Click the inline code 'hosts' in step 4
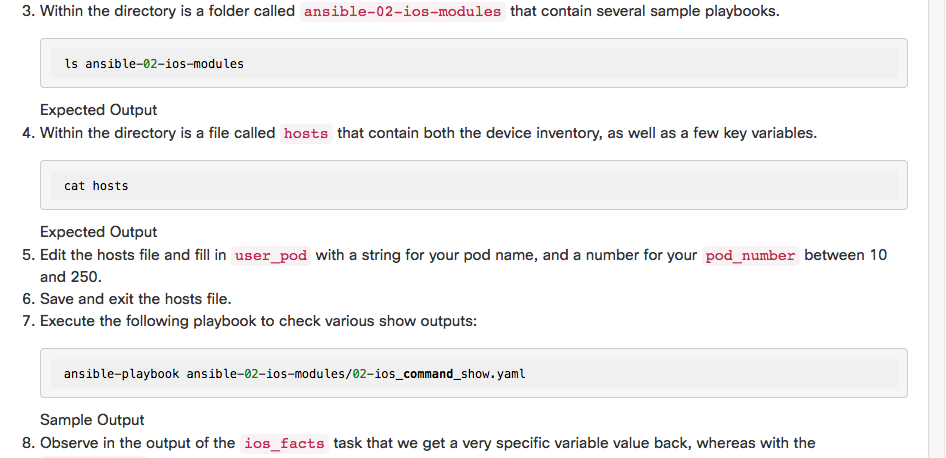Image resolution: width=946 pixels, height=458 pixels. (x=306, y=133)
